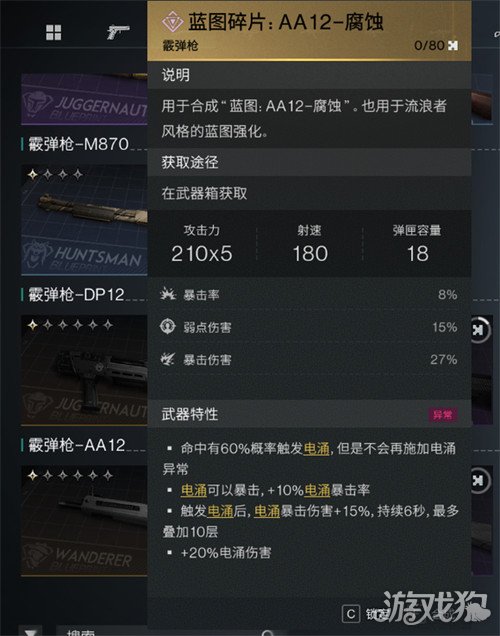The height and width of the screenshot is (636, 500).
Task: Click the crit rate (暴击率) stat icon
Action: [168, 294]
